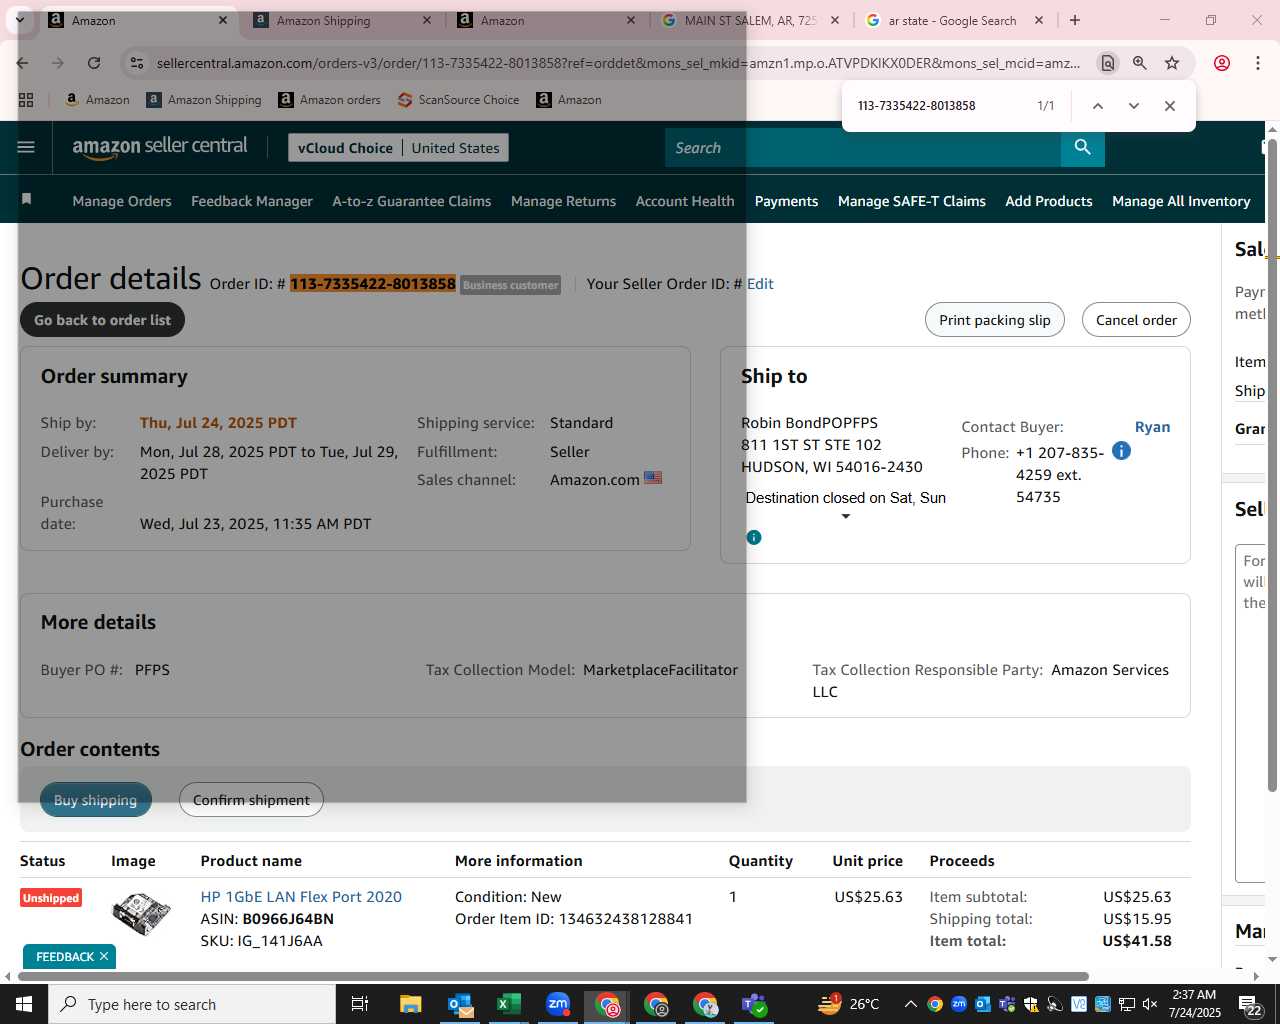Screen dimensions: 1280x1024
Task: Open Payments in the nav bar
Action: [786, 201]
